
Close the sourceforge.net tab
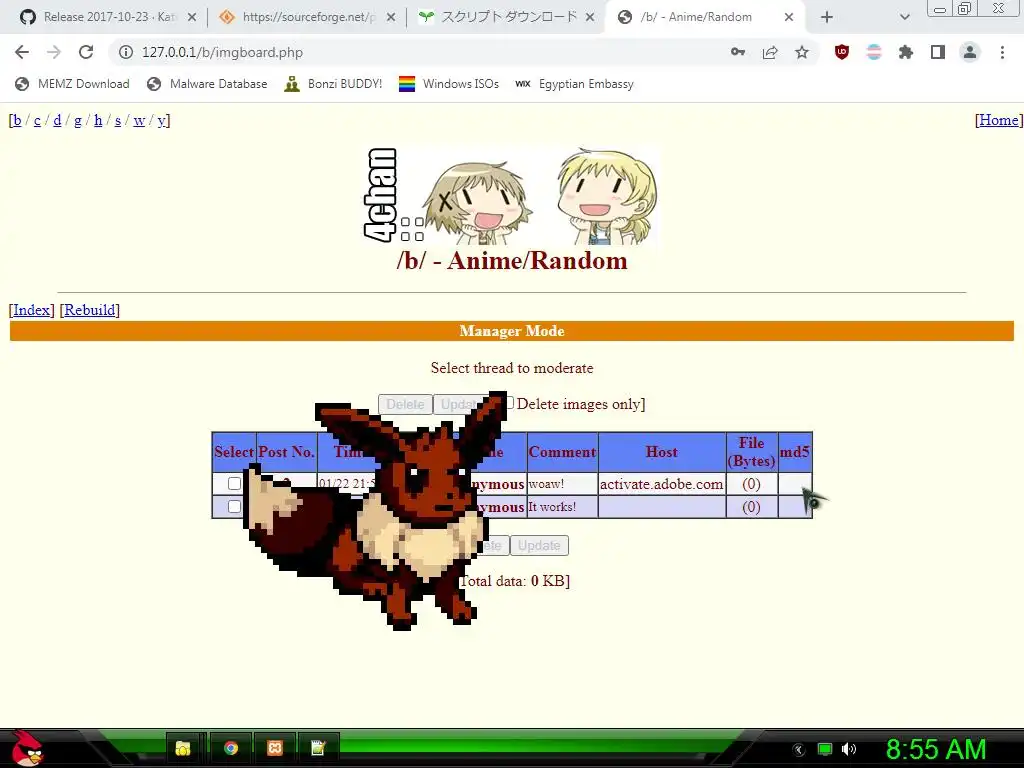click(391, 17)
